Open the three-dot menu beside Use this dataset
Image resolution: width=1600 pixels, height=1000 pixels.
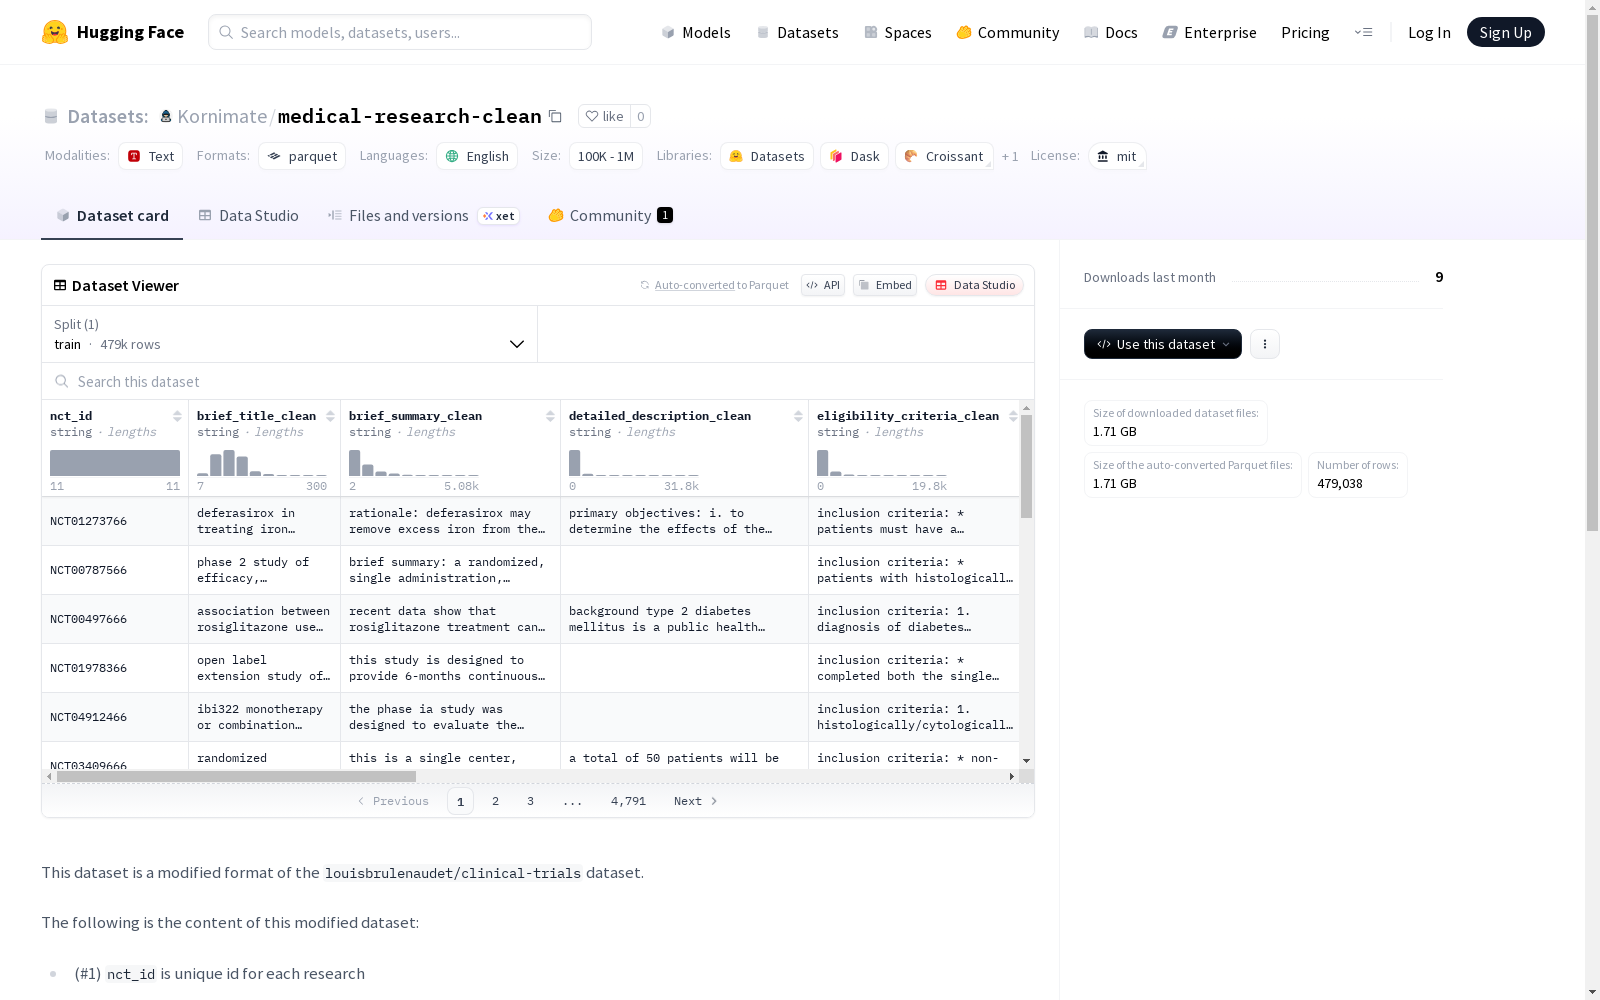(1265, 344)
